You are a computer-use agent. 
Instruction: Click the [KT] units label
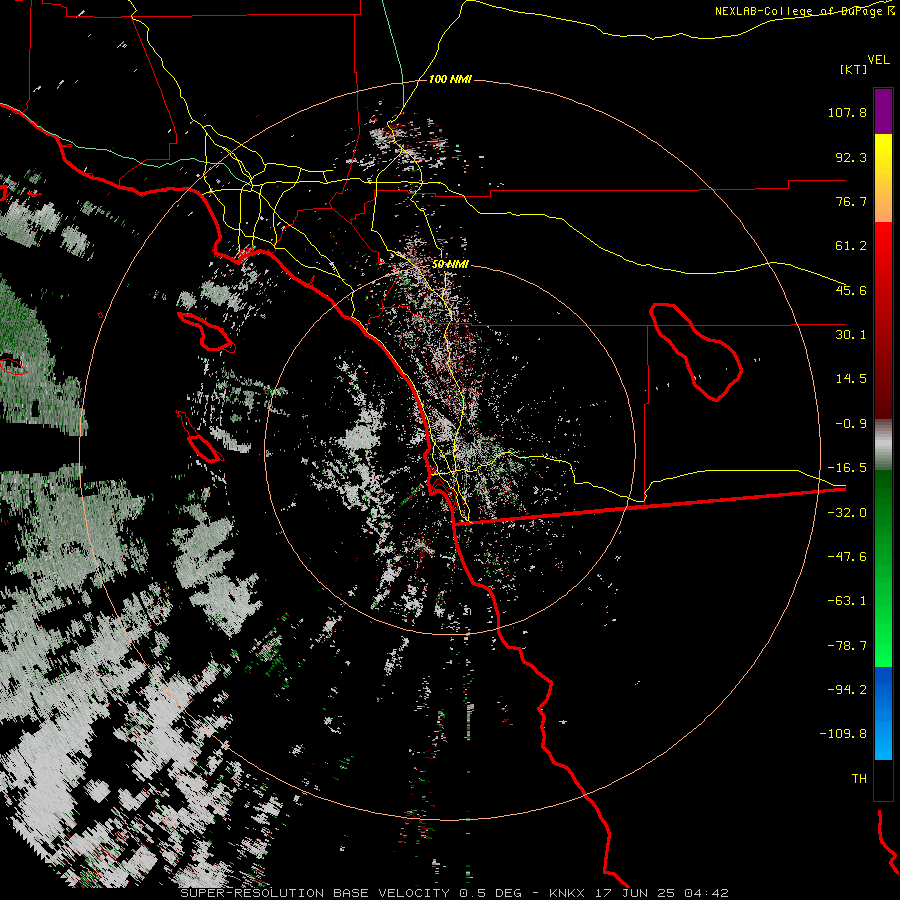pos(854,69)
